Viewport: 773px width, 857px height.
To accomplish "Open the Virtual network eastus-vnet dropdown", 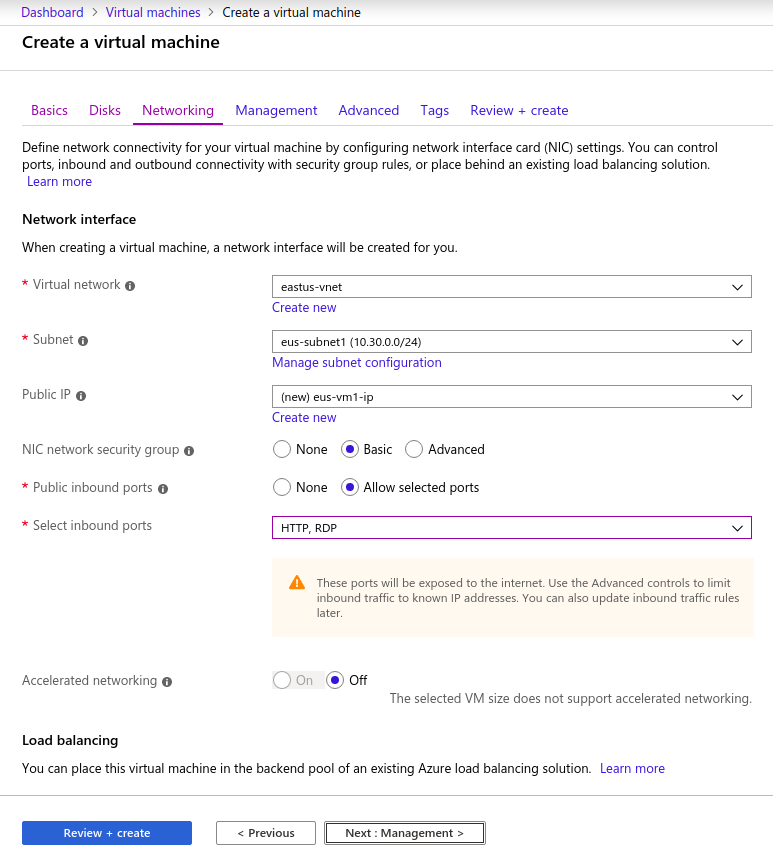I will [512, 287].
